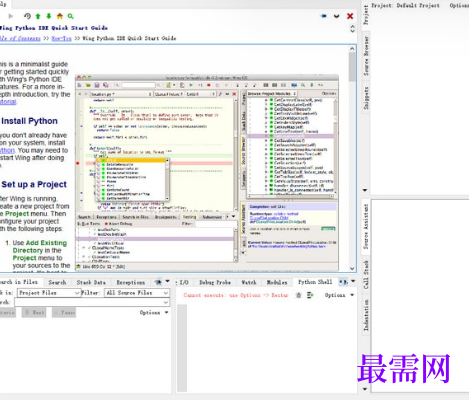Click the help page scrollbar up arrow
Image resolution: width=469 pixels, height=400 pixels.
(352, 49)
